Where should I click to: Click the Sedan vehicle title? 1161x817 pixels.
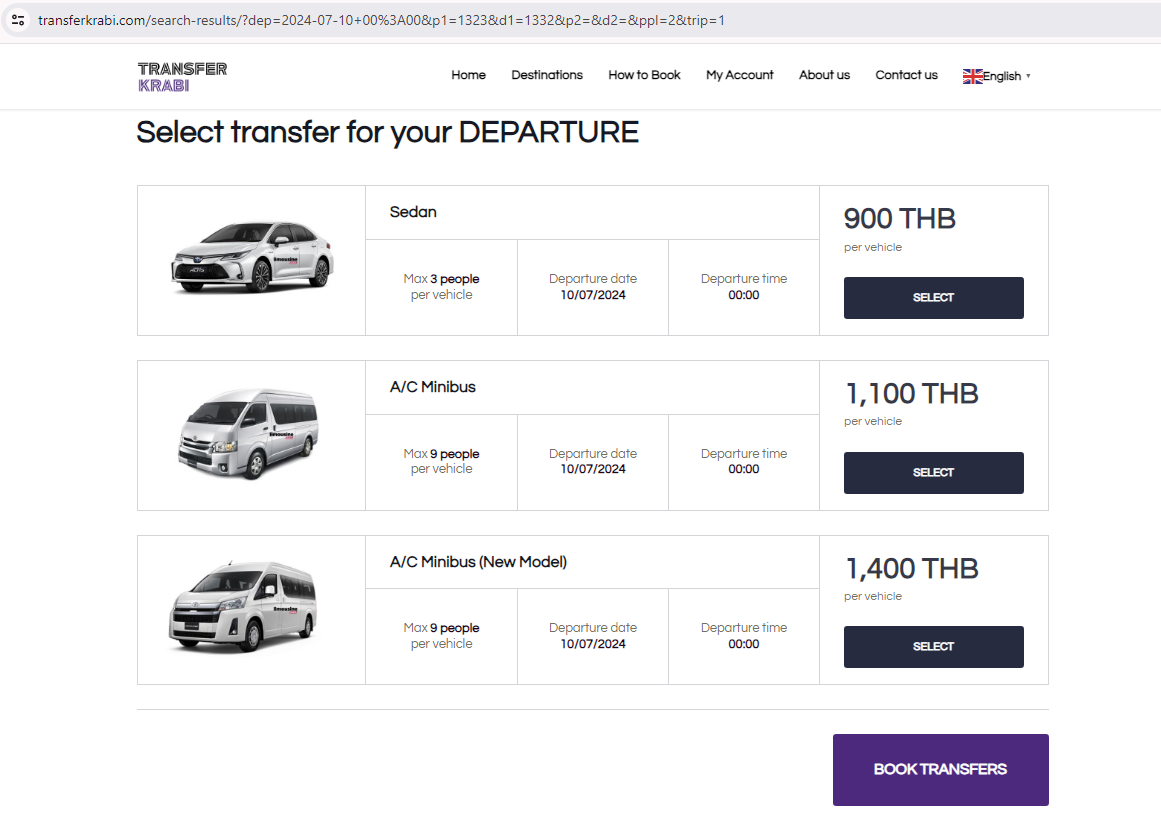(x=413, y=212)
